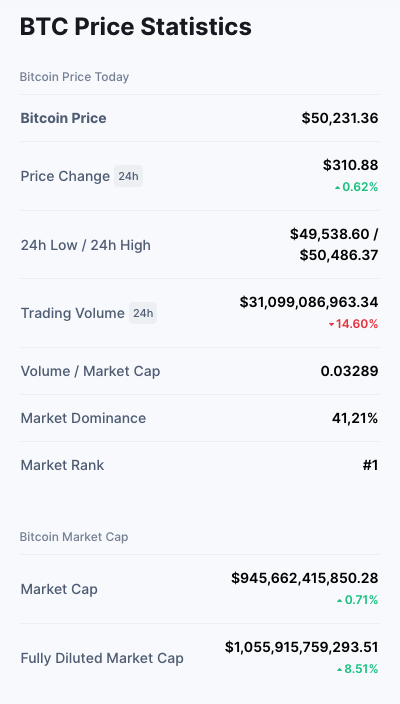Select the $50,231.36 price value
This screenshot has height=704, width=400.
340,118
